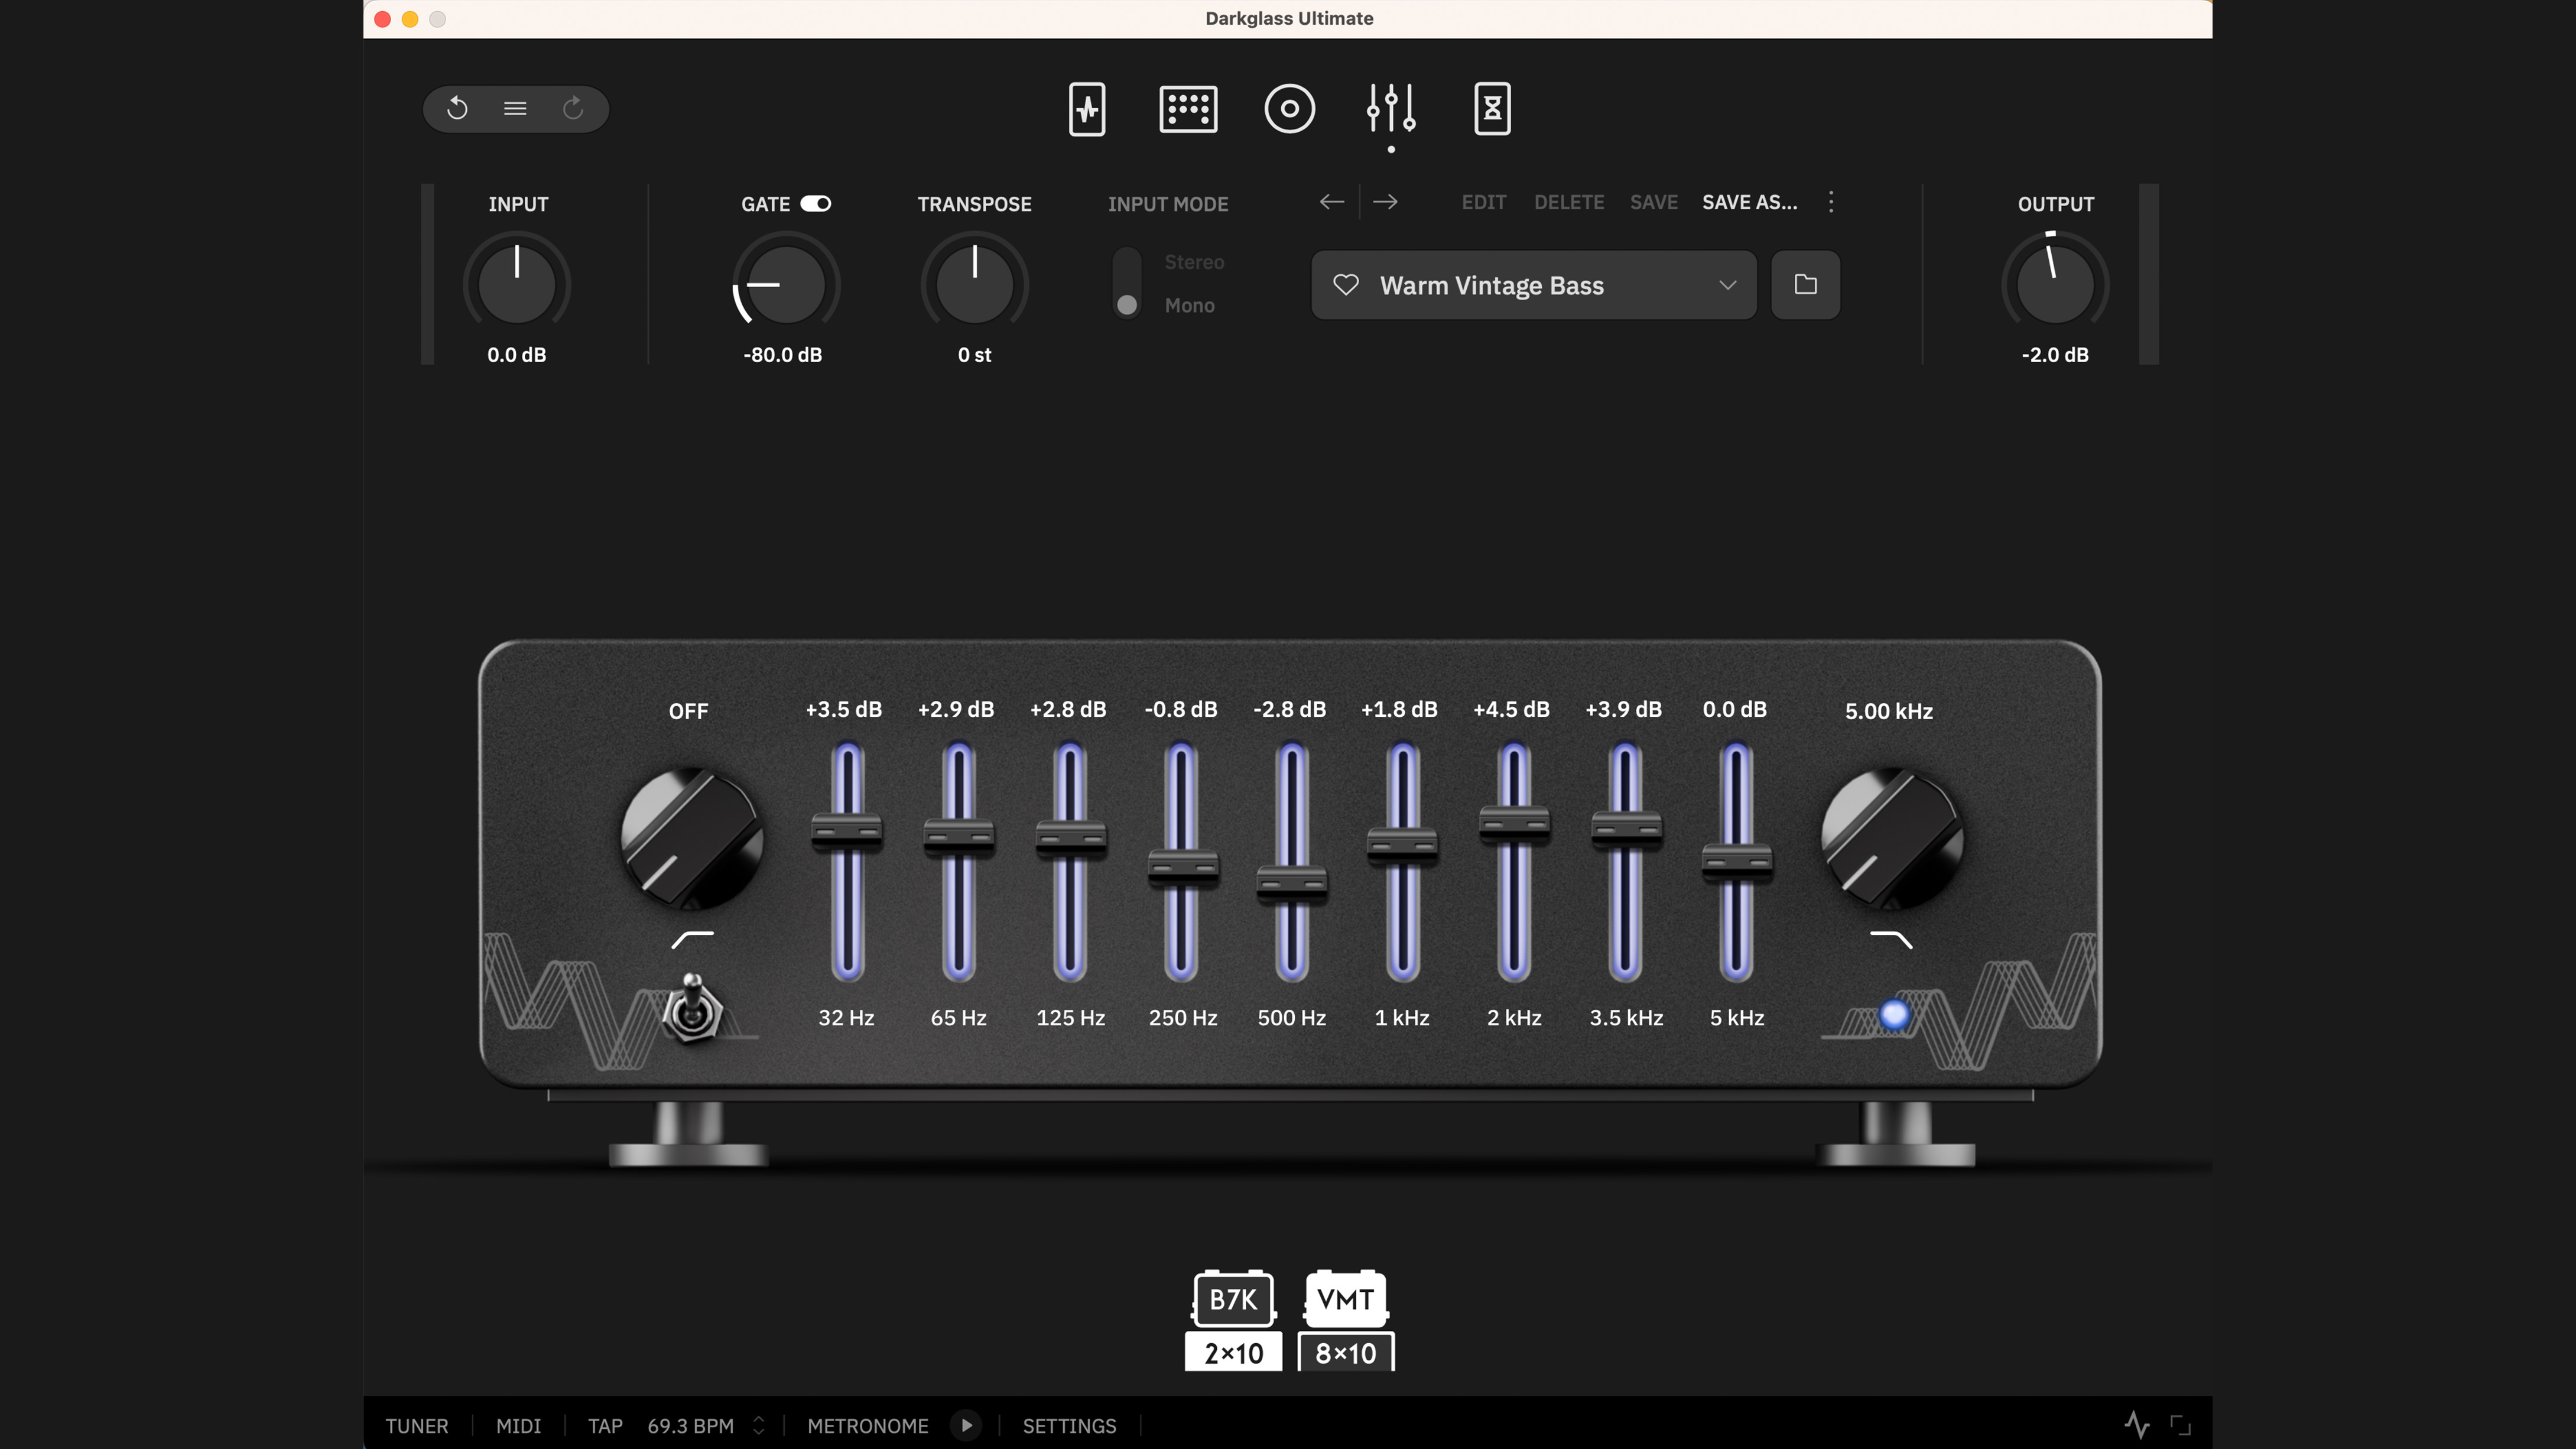Click the 69.3 BPM tempo value
Image resolution: width=2576 pixels, height=1449 pixels.
point(691,1426)
